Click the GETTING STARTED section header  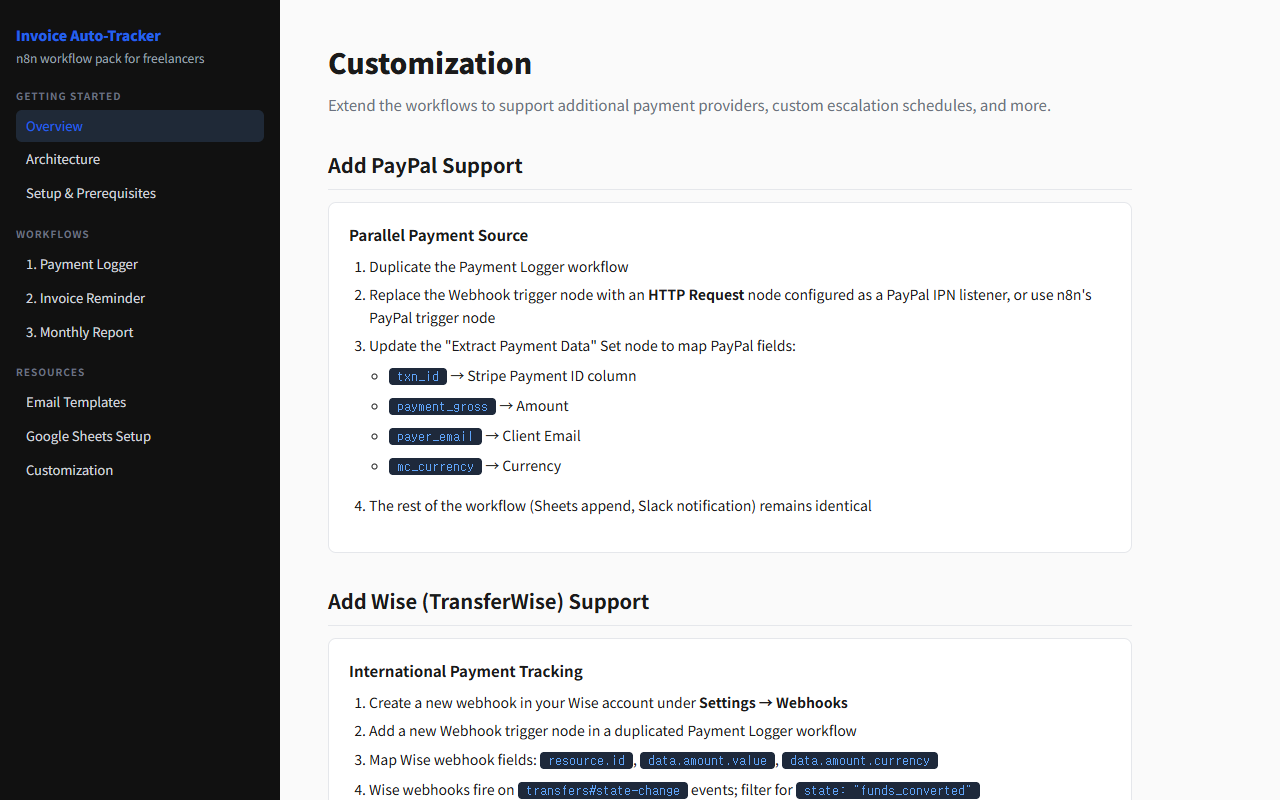click(x=68, y=96)
